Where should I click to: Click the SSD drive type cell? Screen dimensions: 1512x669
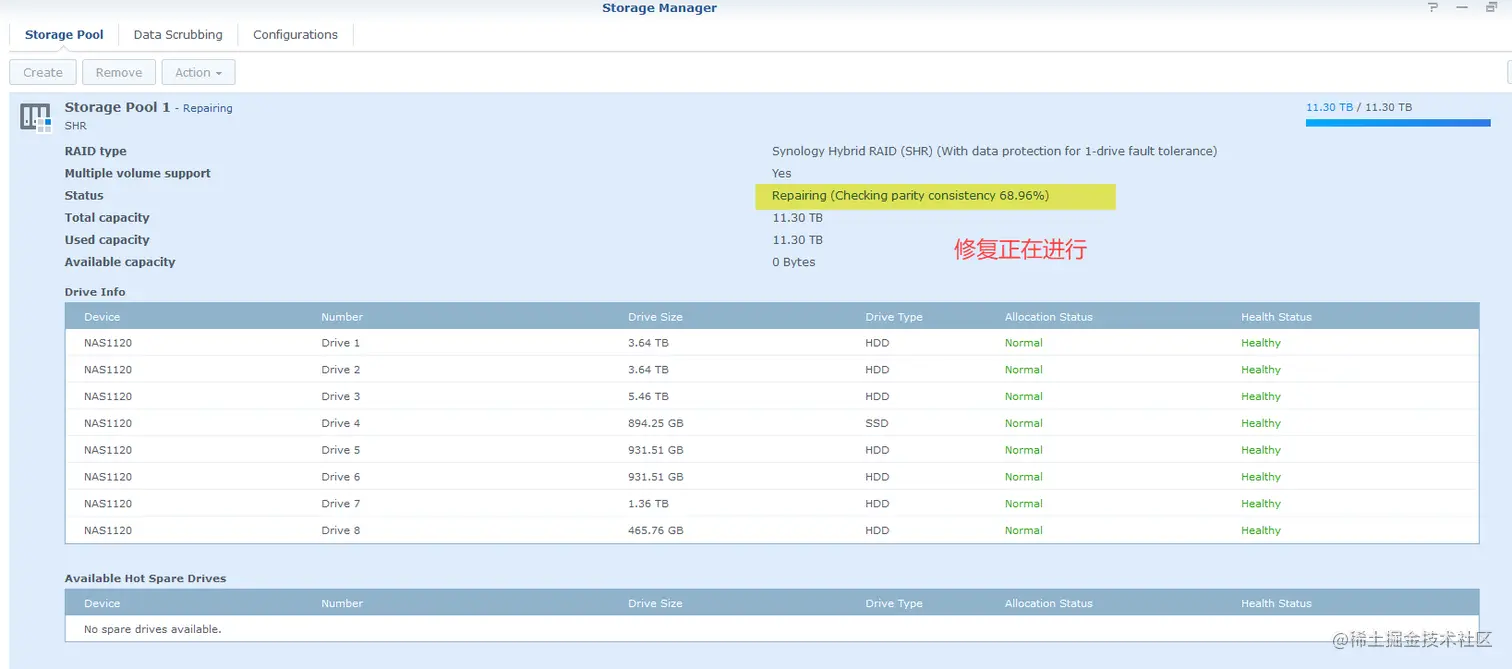tap(876, 423)
